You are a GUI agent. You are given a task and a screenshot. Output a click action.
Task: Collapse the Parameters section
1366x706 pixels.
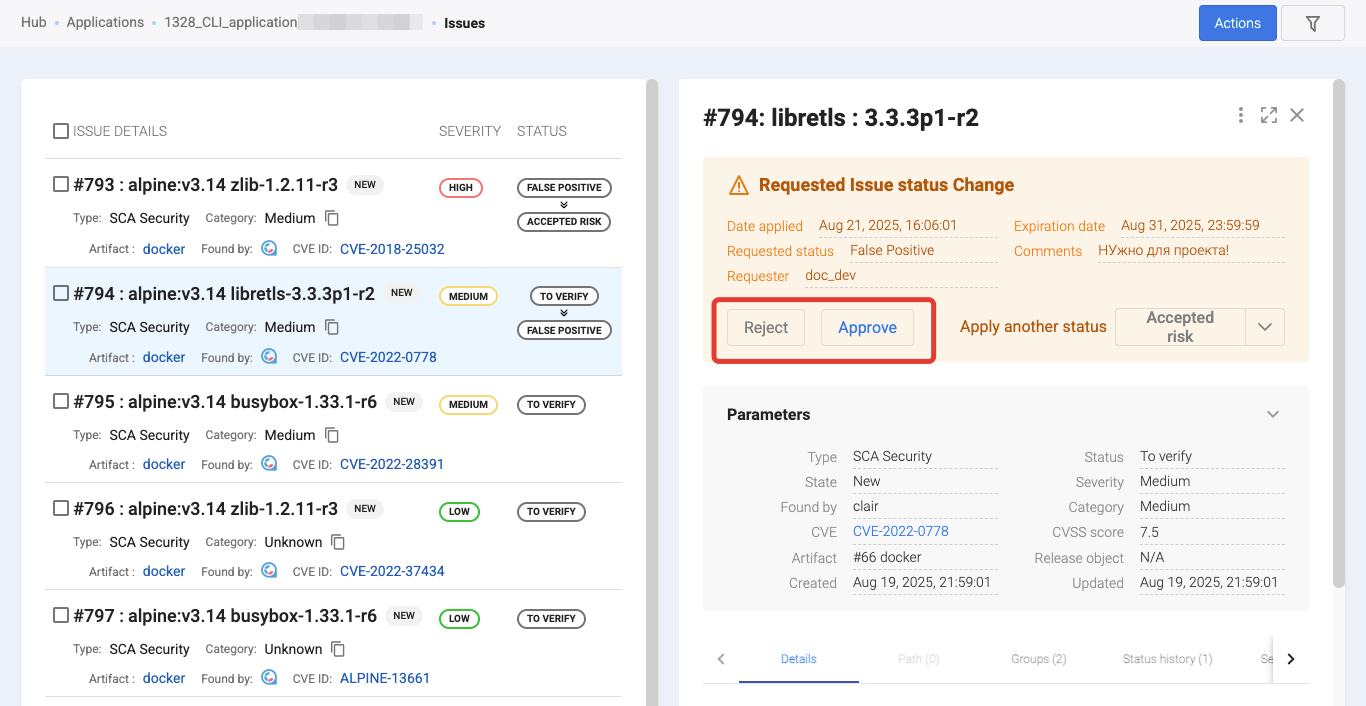pyautogui.click(x=1272, y=414)
